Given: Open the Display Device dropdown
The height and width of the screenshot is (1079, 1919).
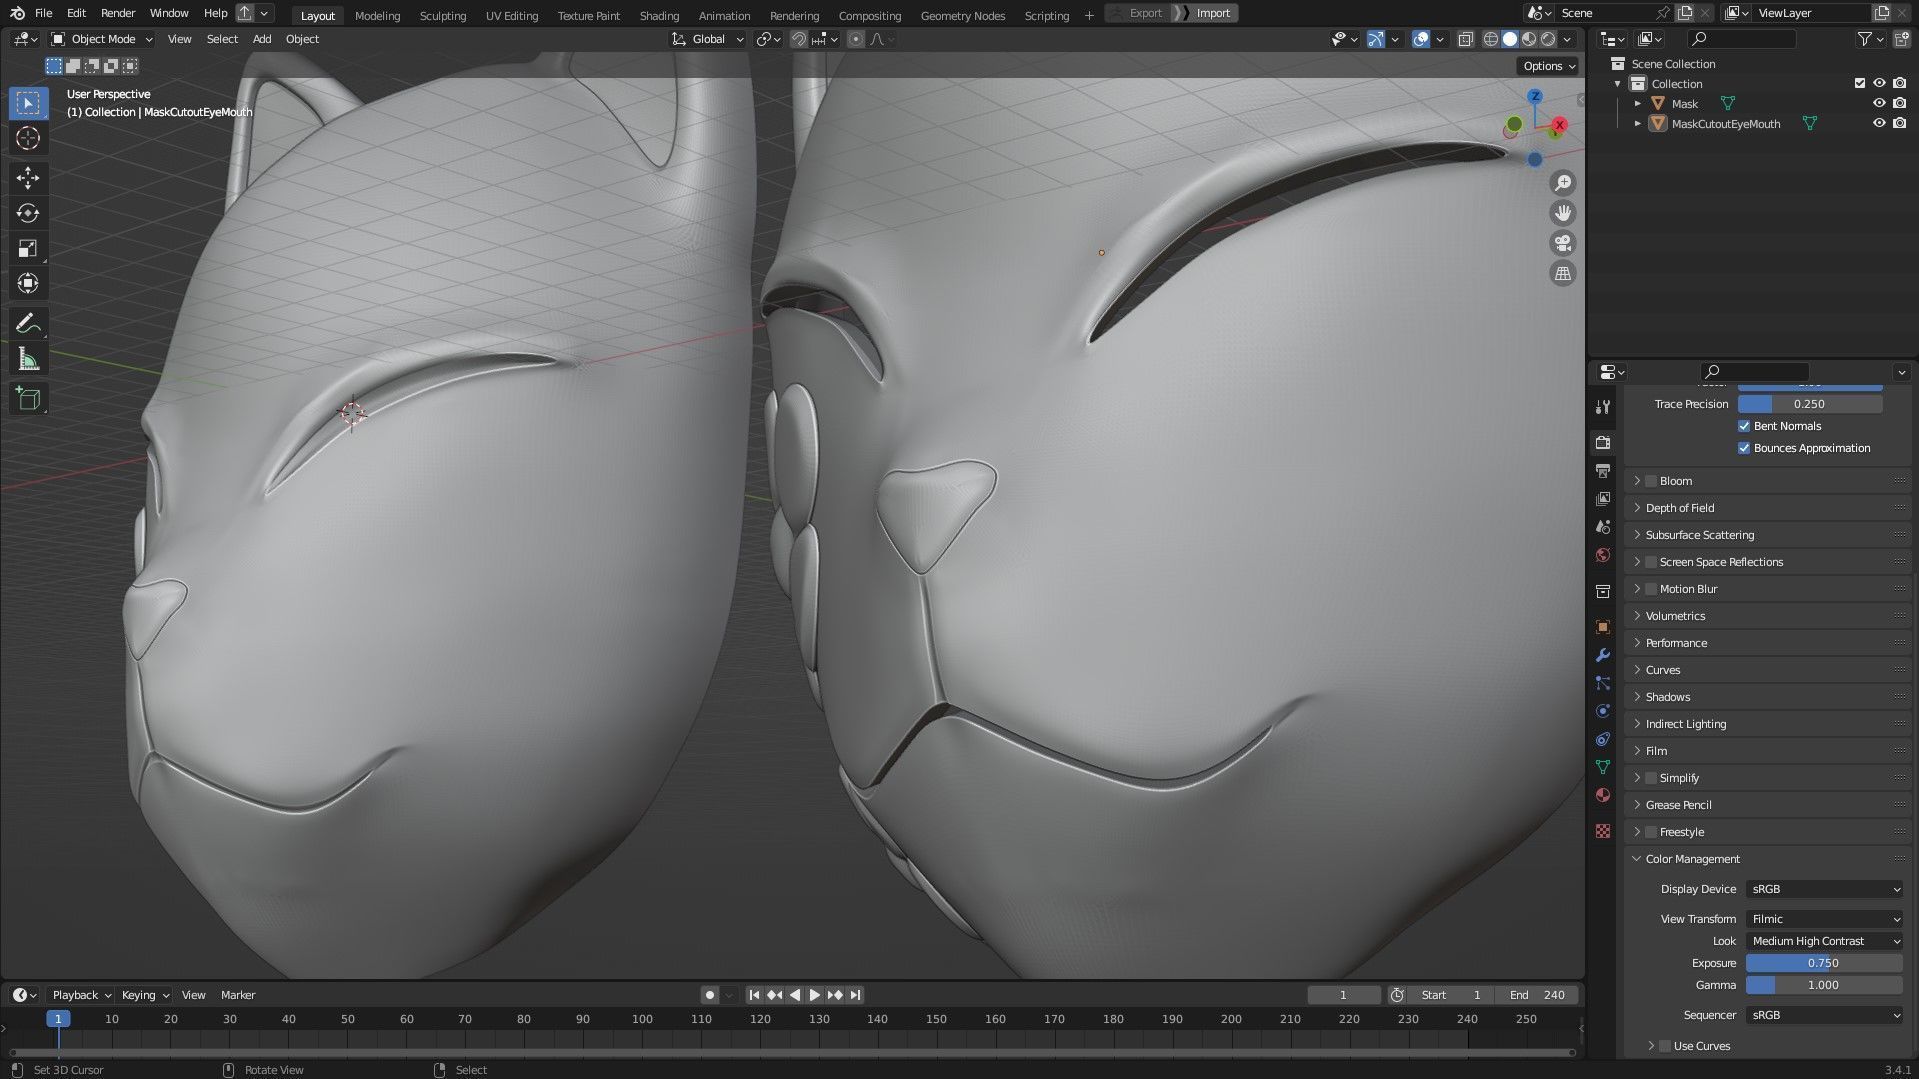Looking at the screenshot, I should point(1824,889).
